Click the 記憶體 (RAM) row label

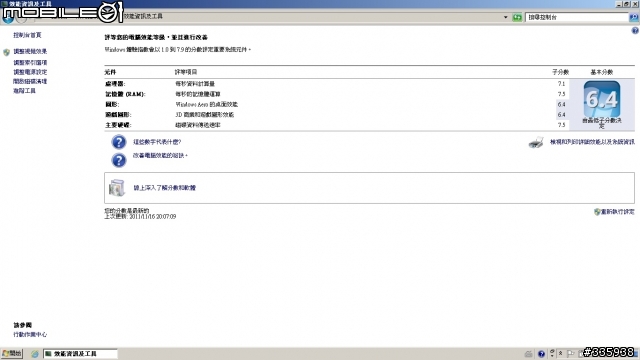point(125,94)
